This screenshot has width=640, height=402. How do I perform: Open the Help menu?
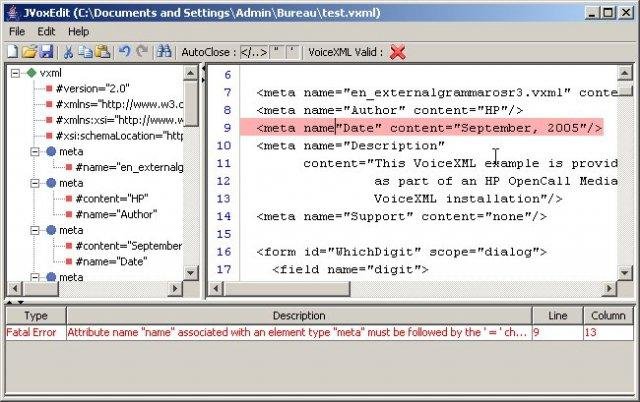tap(78, 31)
